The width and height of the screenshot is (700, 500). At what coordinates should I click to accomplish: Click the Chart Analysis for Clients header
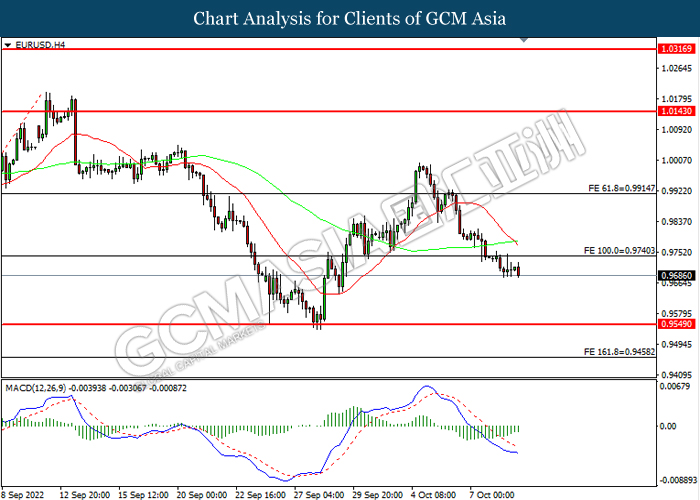pos(350,19)
